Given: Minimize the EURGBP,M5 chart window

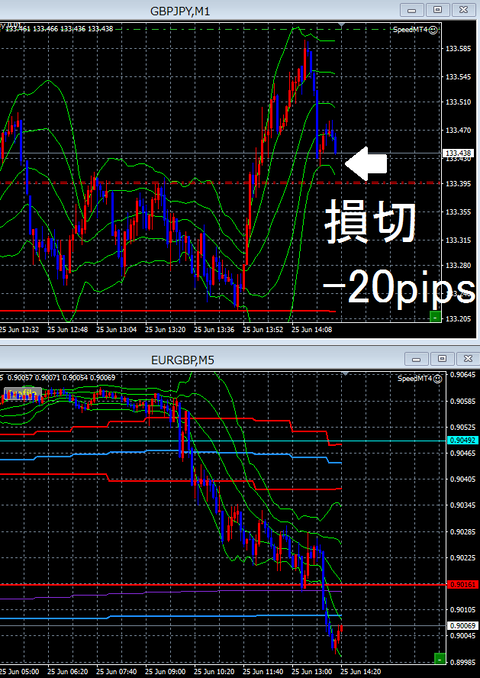Looking at the screenshot, I should [x=416, y=359].
